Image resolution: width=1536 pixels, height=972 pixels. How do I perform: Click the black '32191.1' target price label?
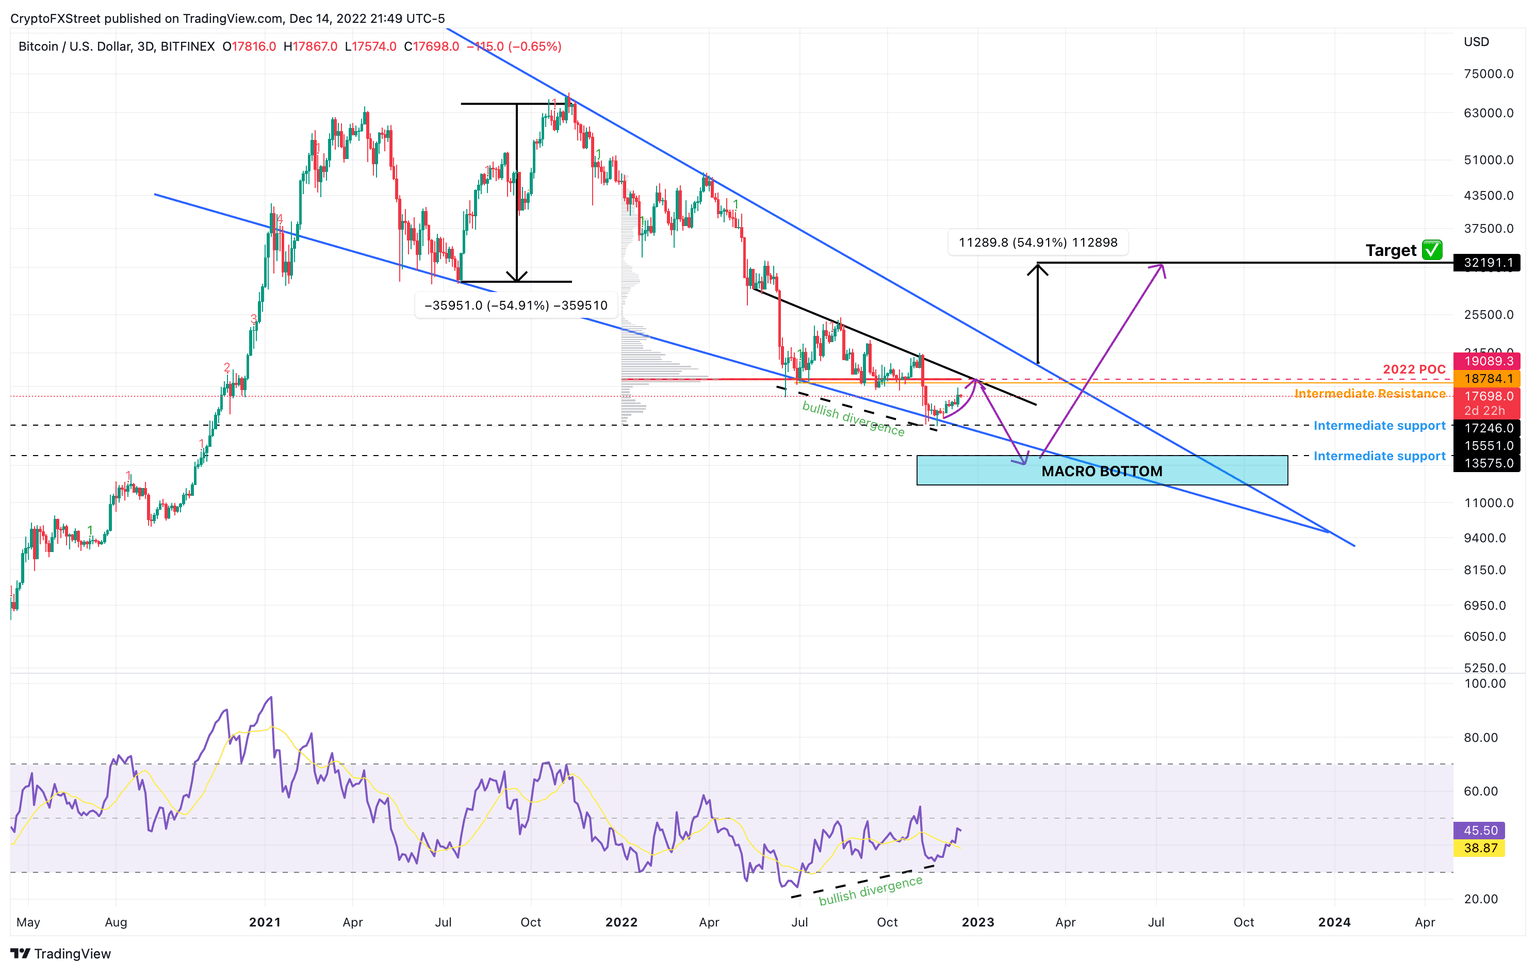(1487, 262)
